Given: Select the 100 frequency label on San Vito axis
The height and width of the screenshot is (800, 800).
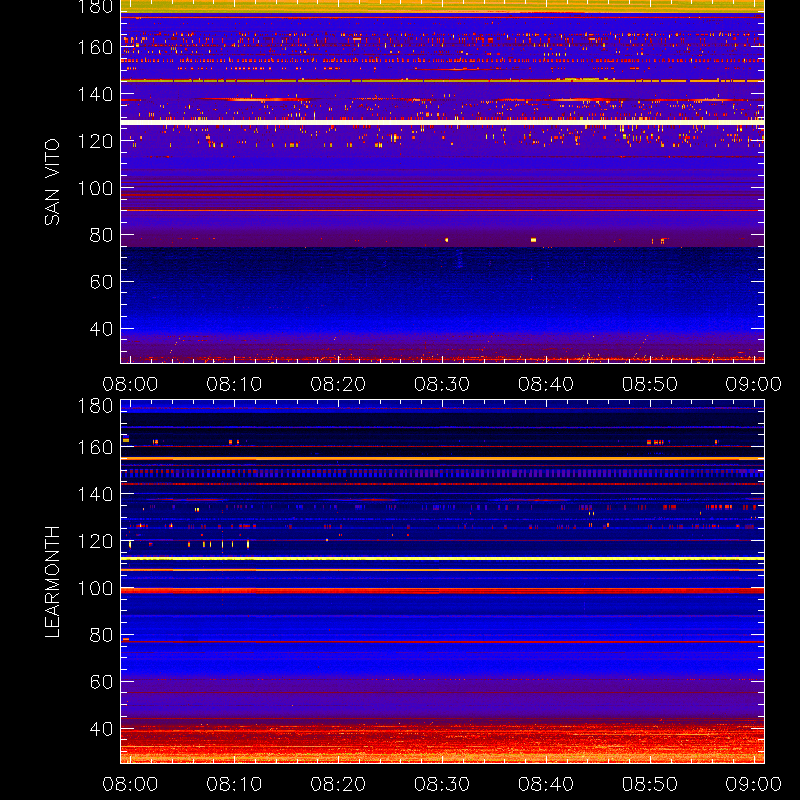Looking at the screenshot, I should [x=95, y=188].
